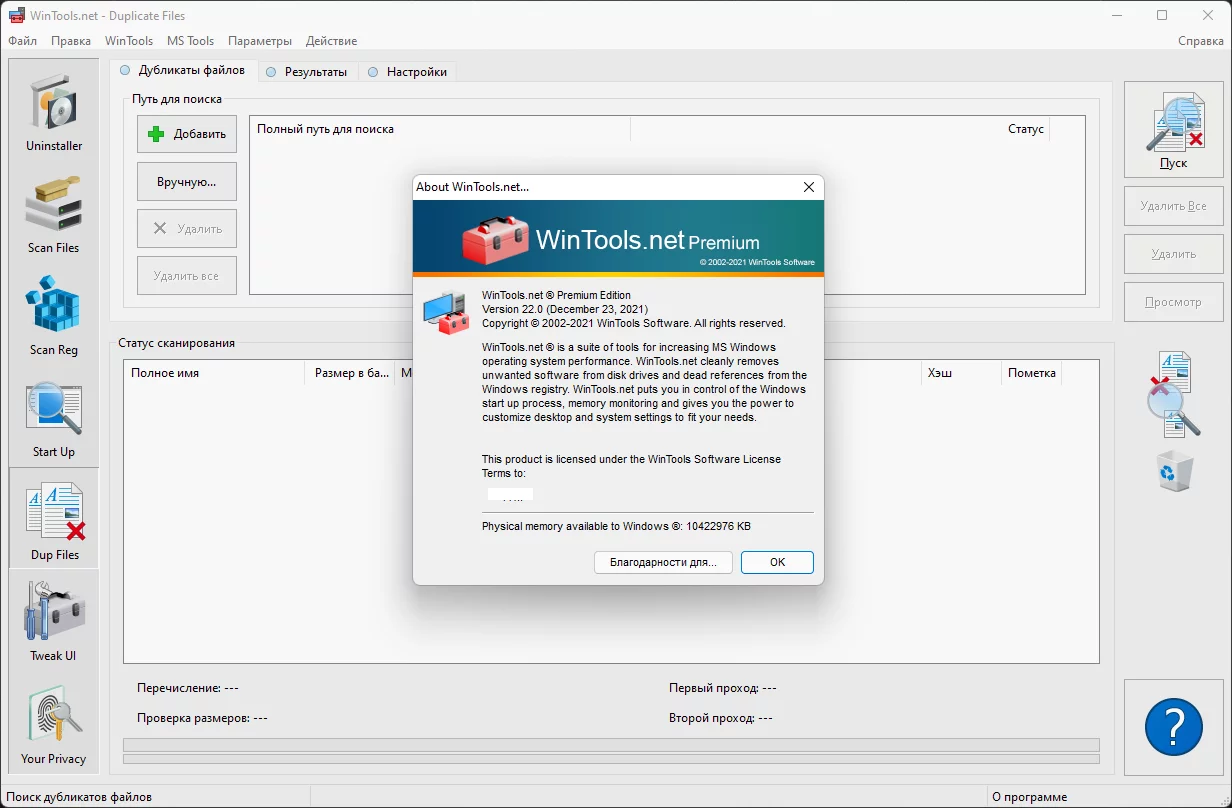Screen dimensions: 1232x808
Task: Click the Статус сканирования group label
Action: point(177,343)
